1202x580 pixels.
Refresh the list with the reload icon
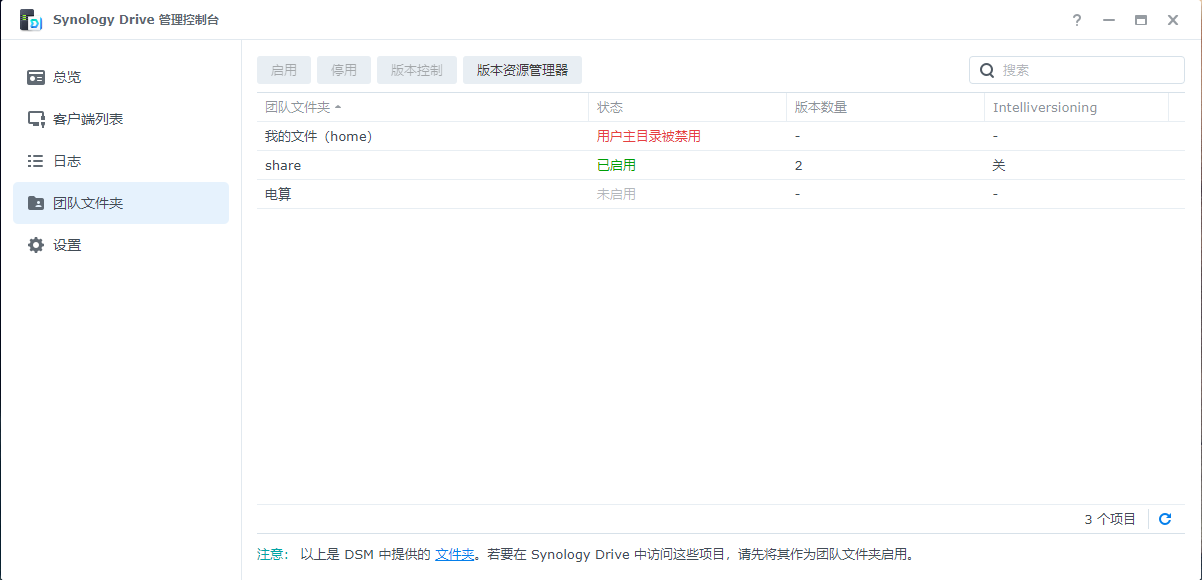tap(1165, 519)
